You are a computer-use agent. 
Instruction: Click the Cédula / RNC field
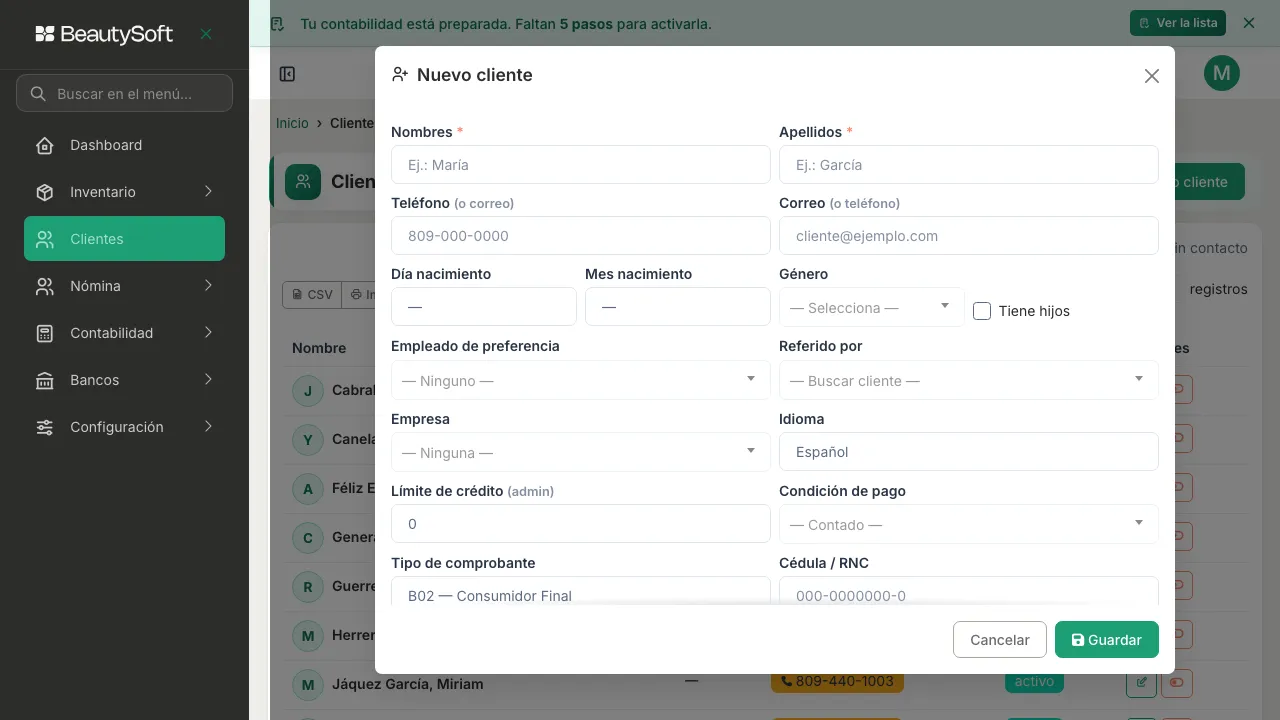968,591
